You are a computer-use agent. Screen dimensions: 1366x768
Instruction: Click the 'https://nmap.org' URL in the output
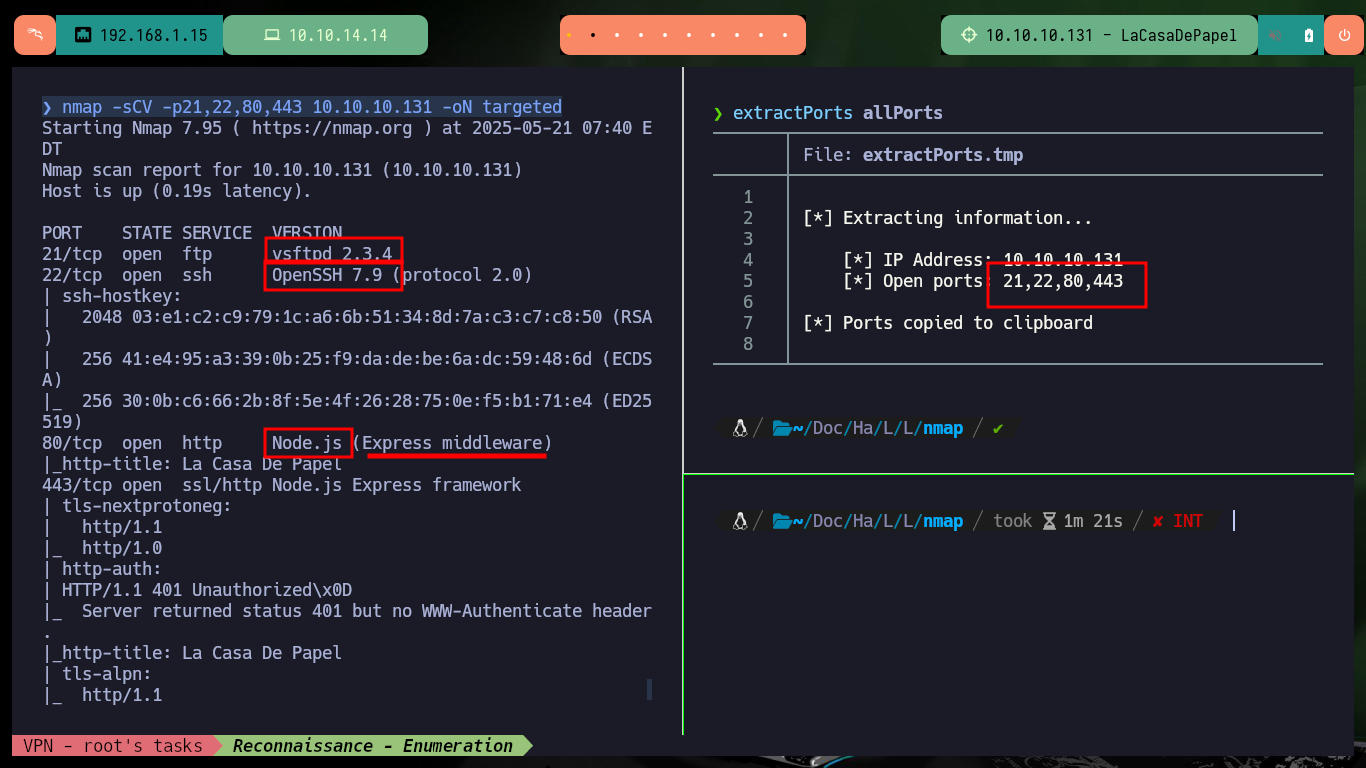[x=332, y=128]
